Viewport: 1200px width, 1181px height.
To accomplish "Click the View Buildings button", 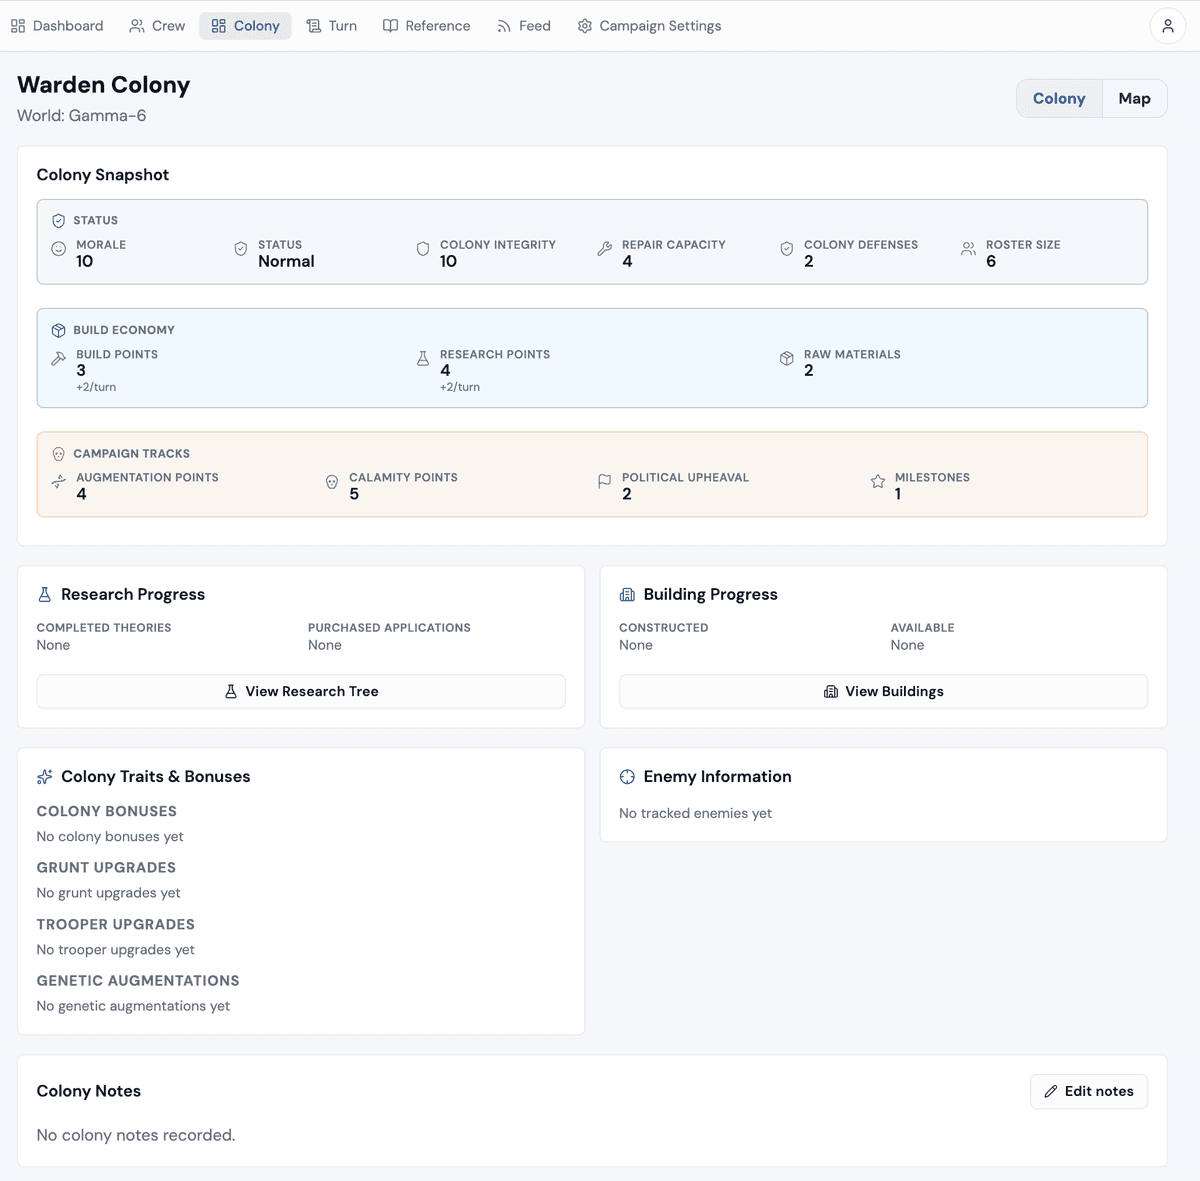I will click(x=883, y=692).
